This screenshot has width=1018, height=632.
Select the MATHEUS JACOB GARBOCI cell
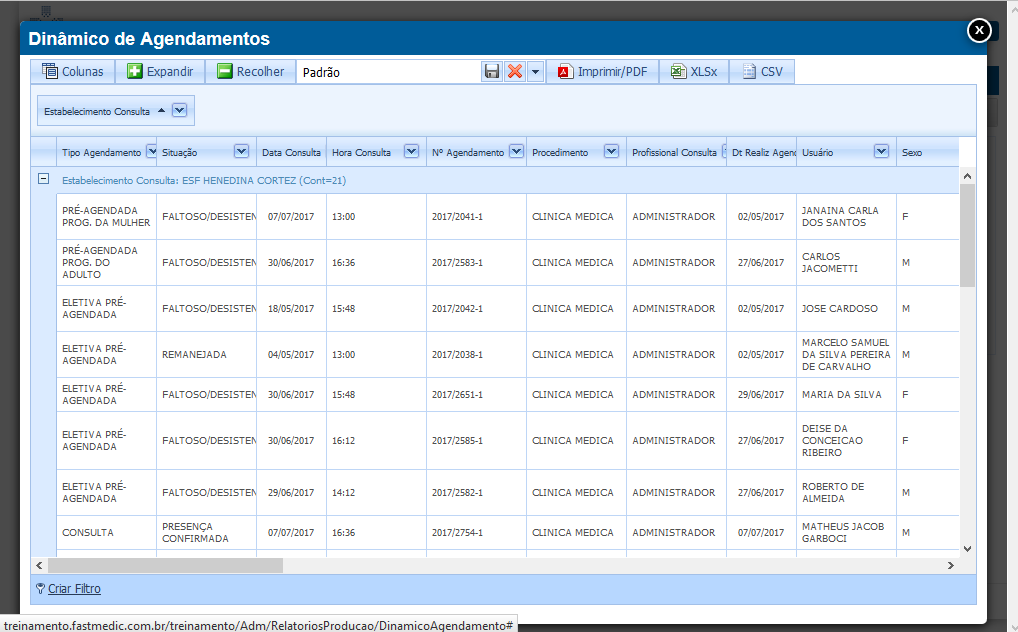pyautogui.click(x=846, y=533)
